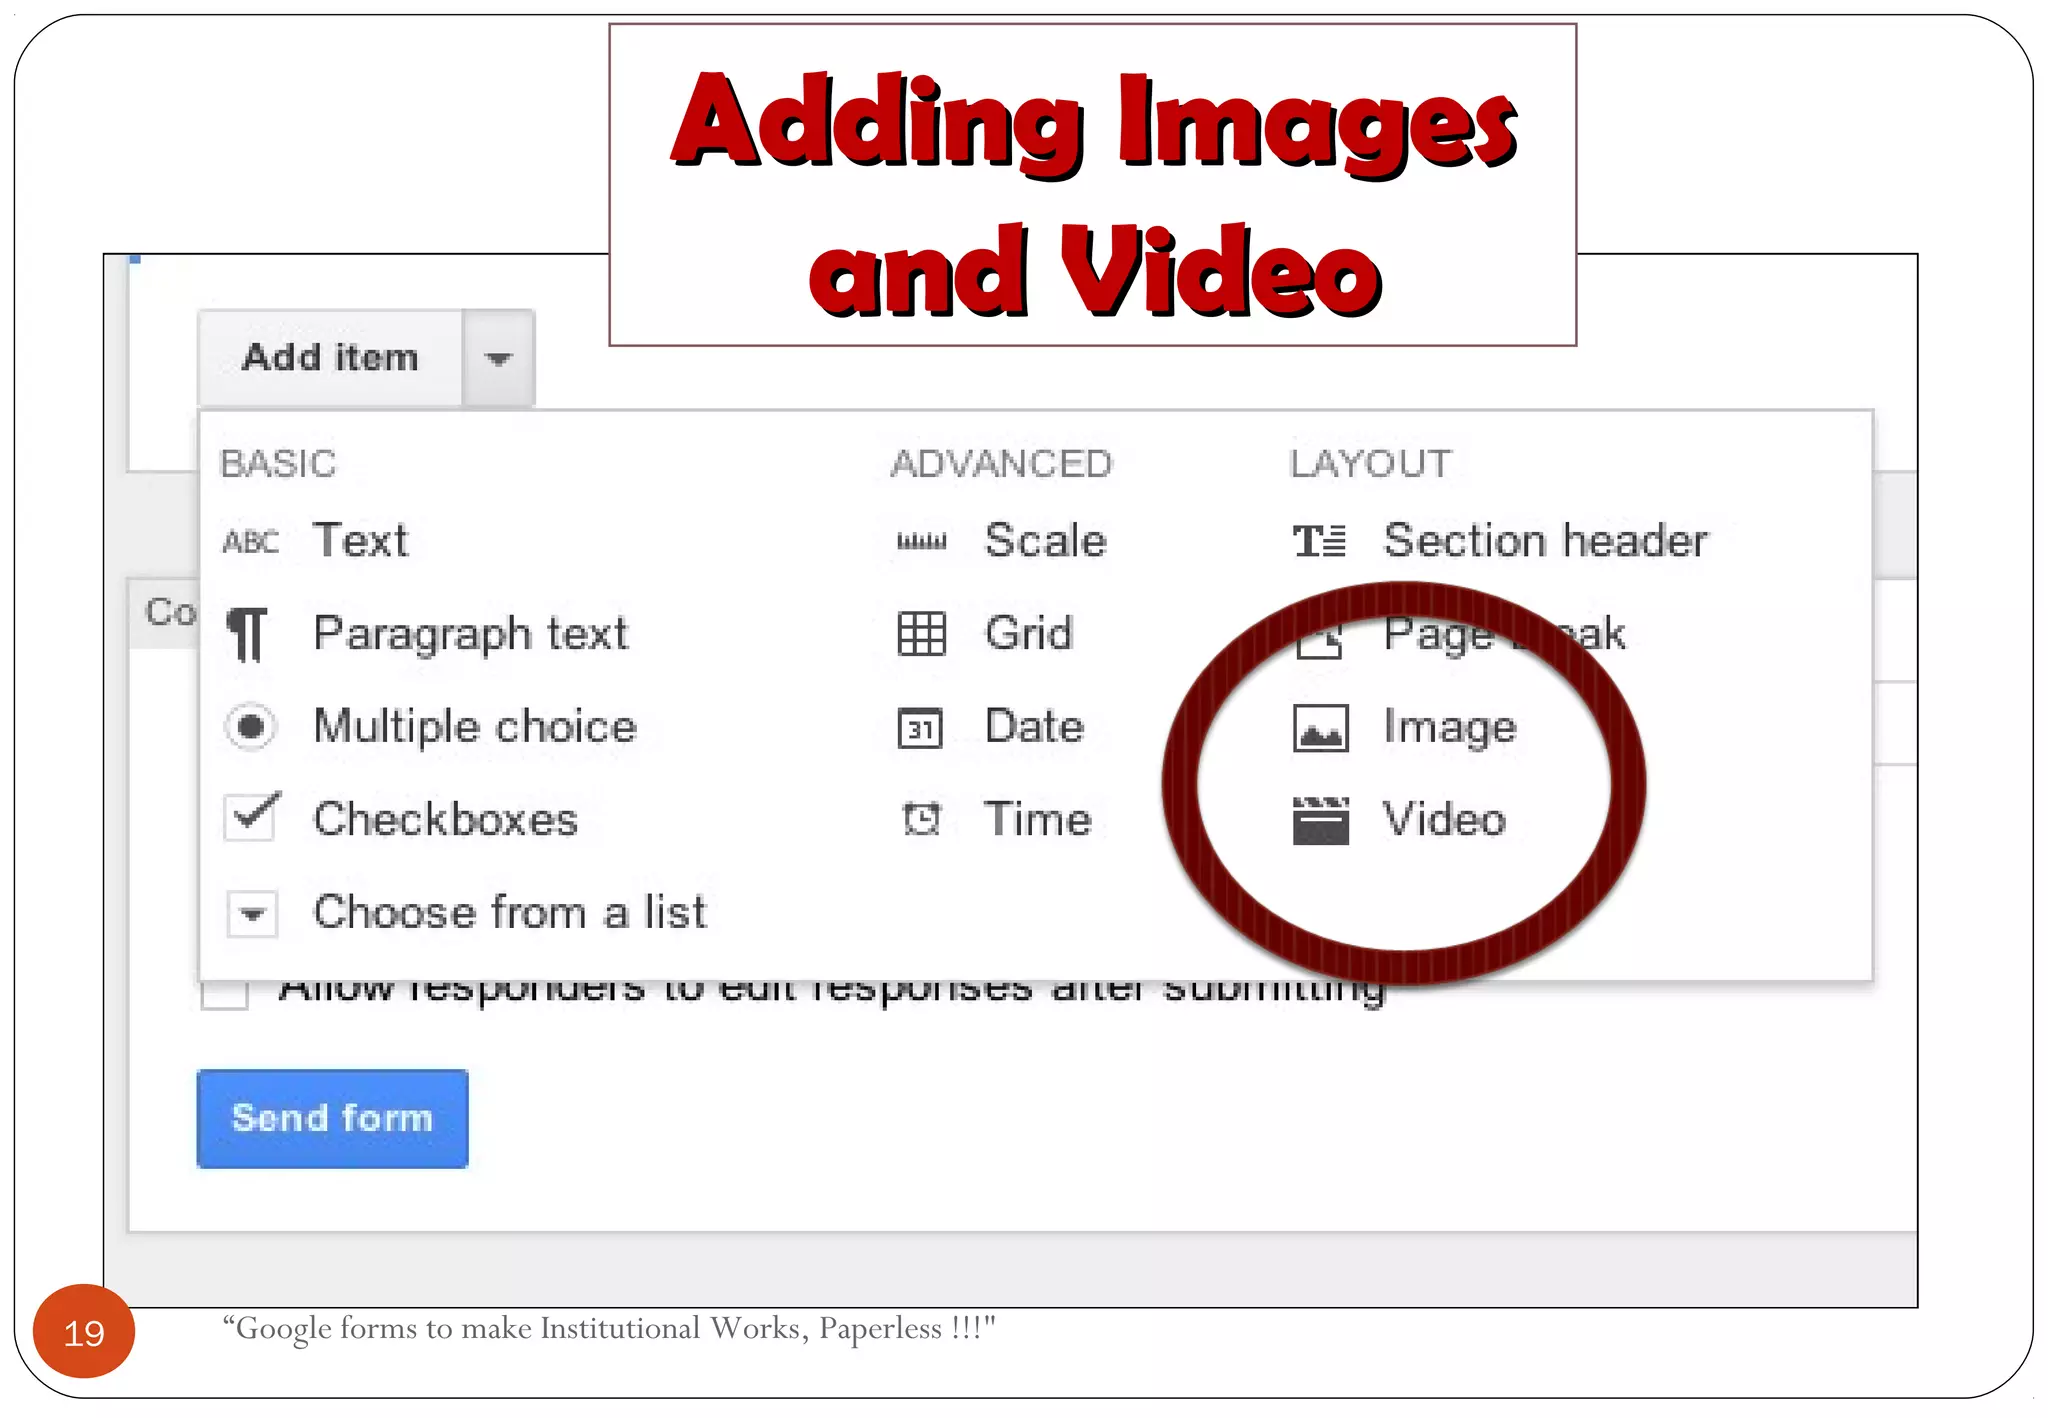Click the Video clapperboard icon
The width and height of the screenshot is (2048, 1418).
click(x=1320, y=821)
